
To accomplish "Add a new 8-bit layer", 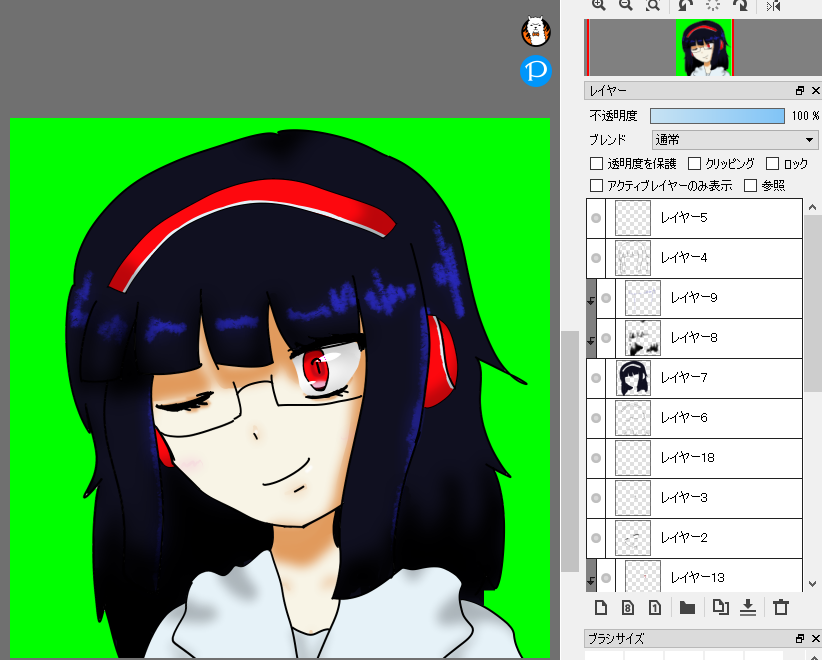I will (x=628, y=608).
